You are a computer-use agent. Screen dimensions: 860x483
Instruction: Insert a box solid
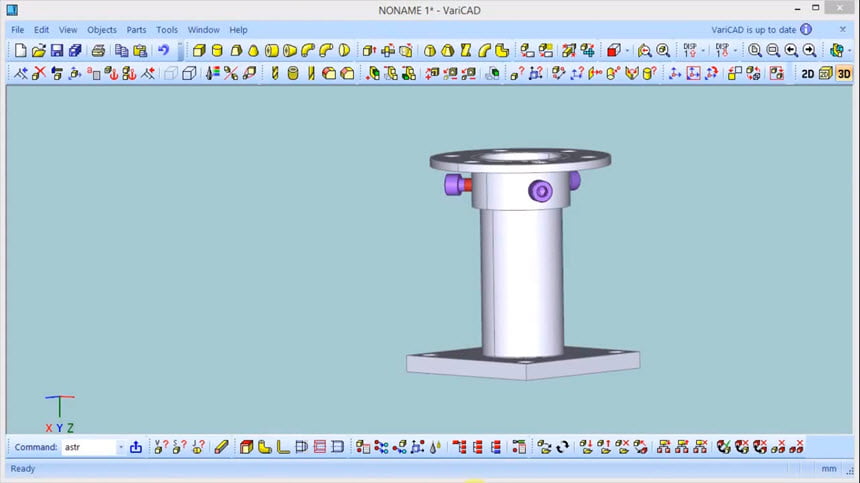pyautogui.click(x=199, y=50)
